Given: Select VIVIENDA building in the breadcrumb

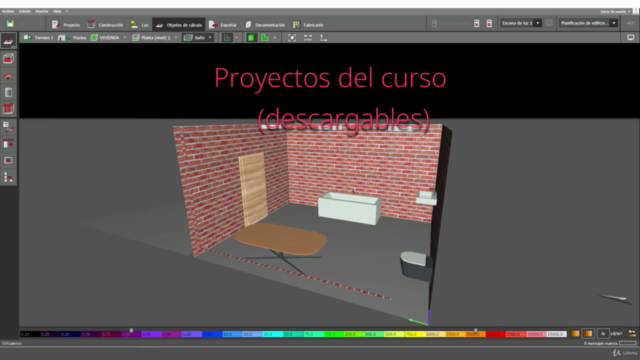Looking at the screenshot, I should 105,38.
